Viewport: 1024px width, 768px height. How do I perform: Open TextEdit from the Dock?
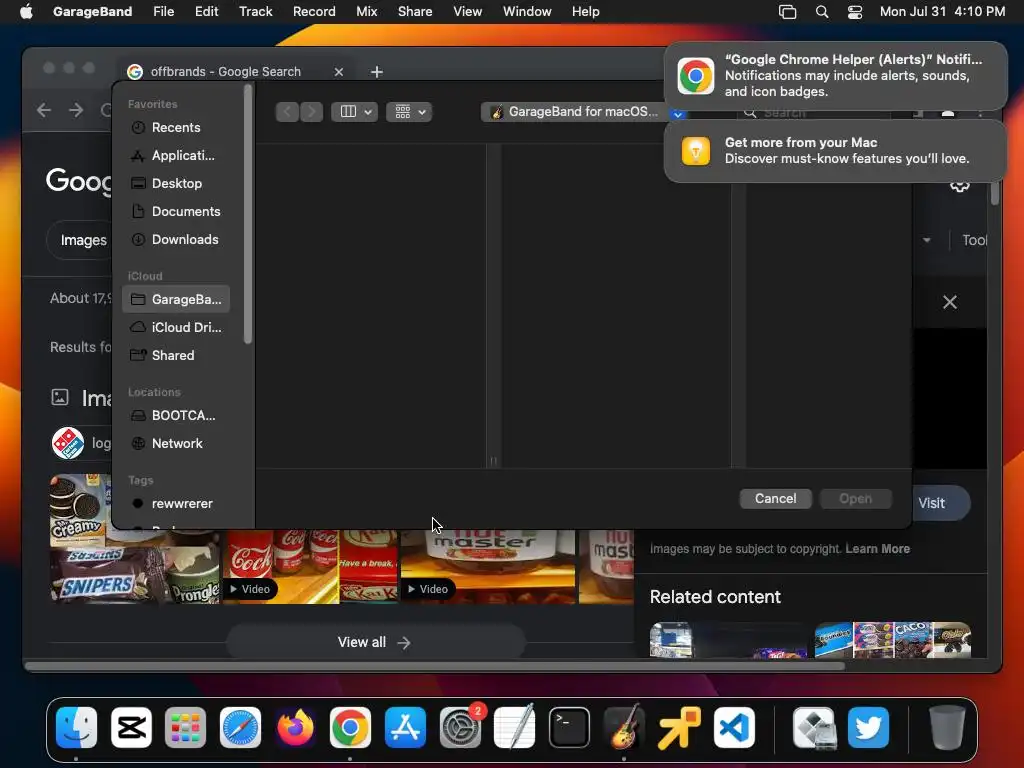click(515, 727)
